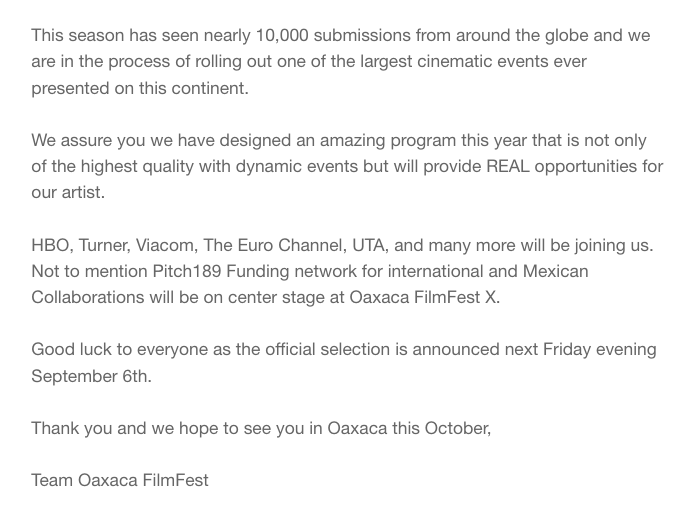
Task: Click the signature "Team Oaxaca FilmFest"
Action: tap(120, 480)
